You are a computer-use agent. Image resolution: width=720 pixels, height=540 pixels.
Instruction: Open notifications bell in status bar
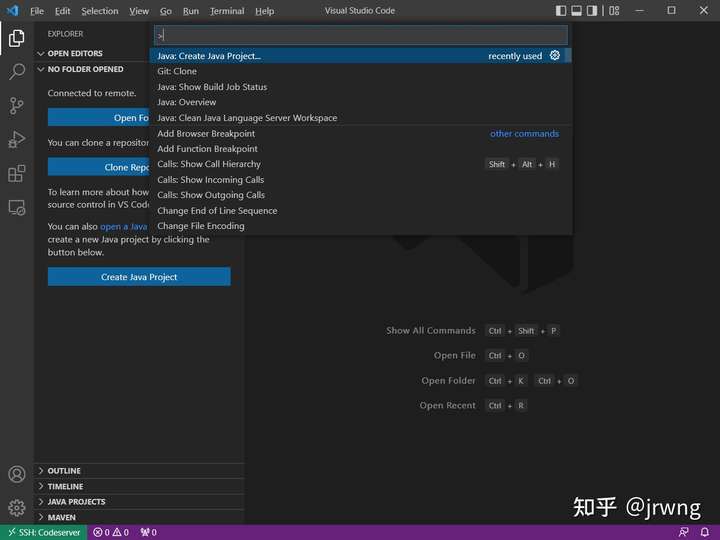(705, 532)
